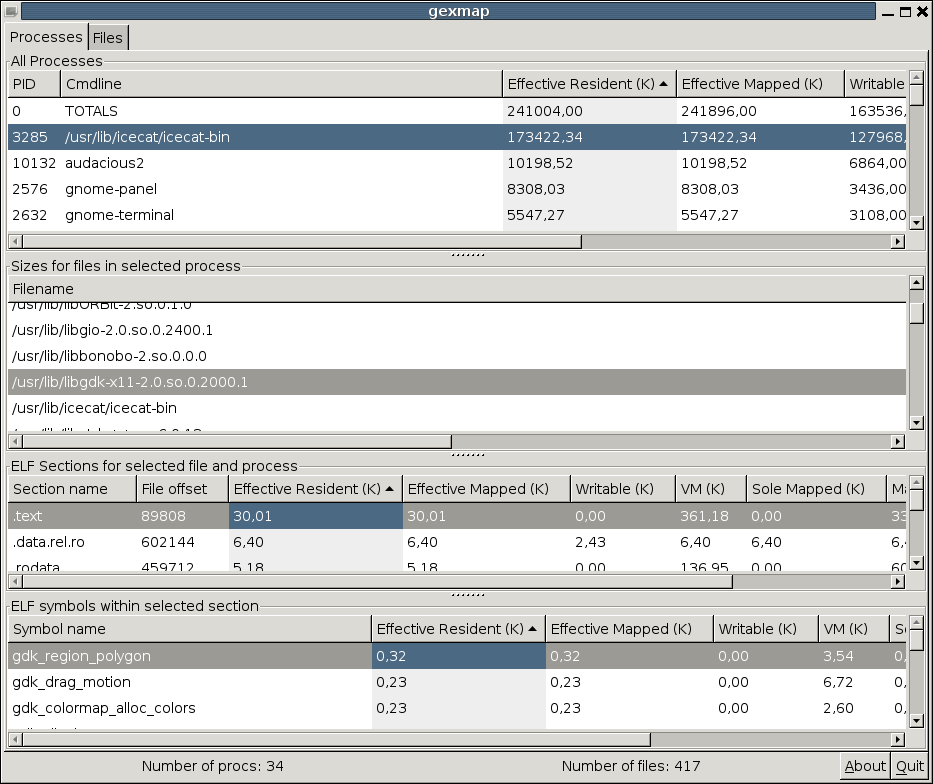
Task: Click right arrow of file sizes horizontal scrollbar
Action: pos(898,441)
